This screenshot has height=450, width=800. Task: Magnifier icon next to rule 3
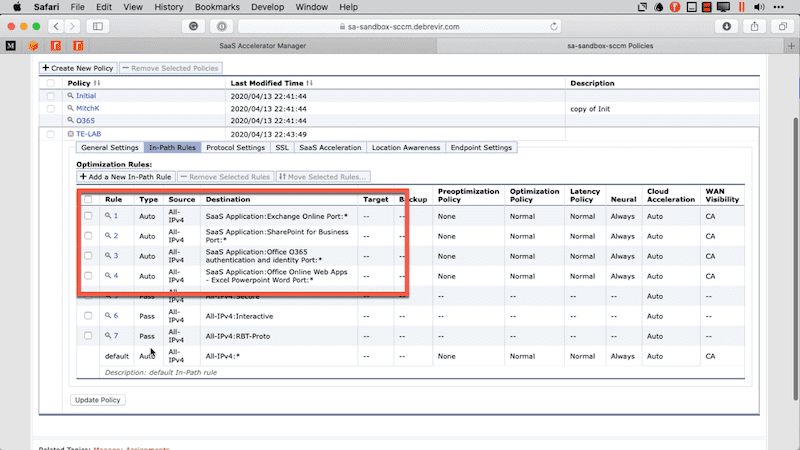[108, 256]
